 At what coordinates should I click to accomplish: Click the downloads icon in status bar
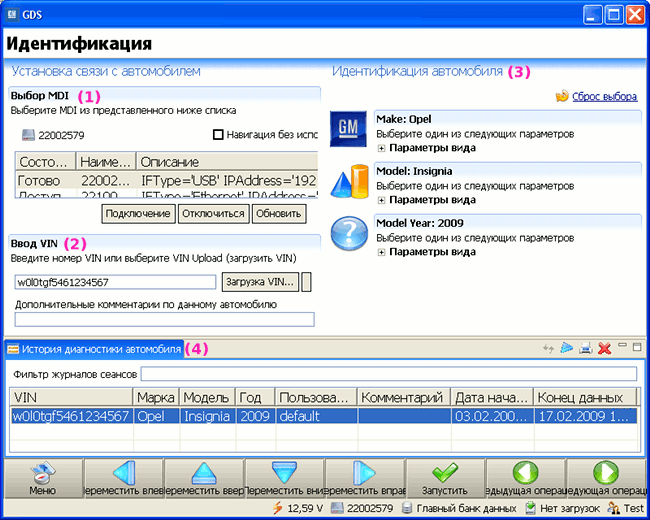(x=530, y=508)
